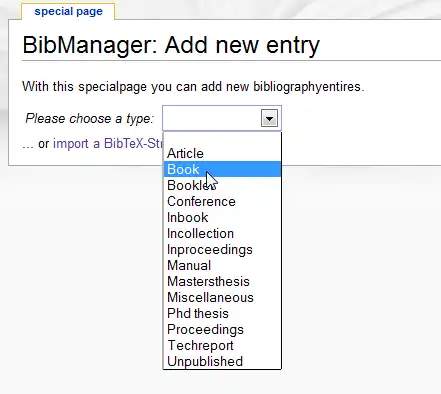Click inside the type combo box field
Image resolution: width=441 pixels, height=394 pixels.
212,118
